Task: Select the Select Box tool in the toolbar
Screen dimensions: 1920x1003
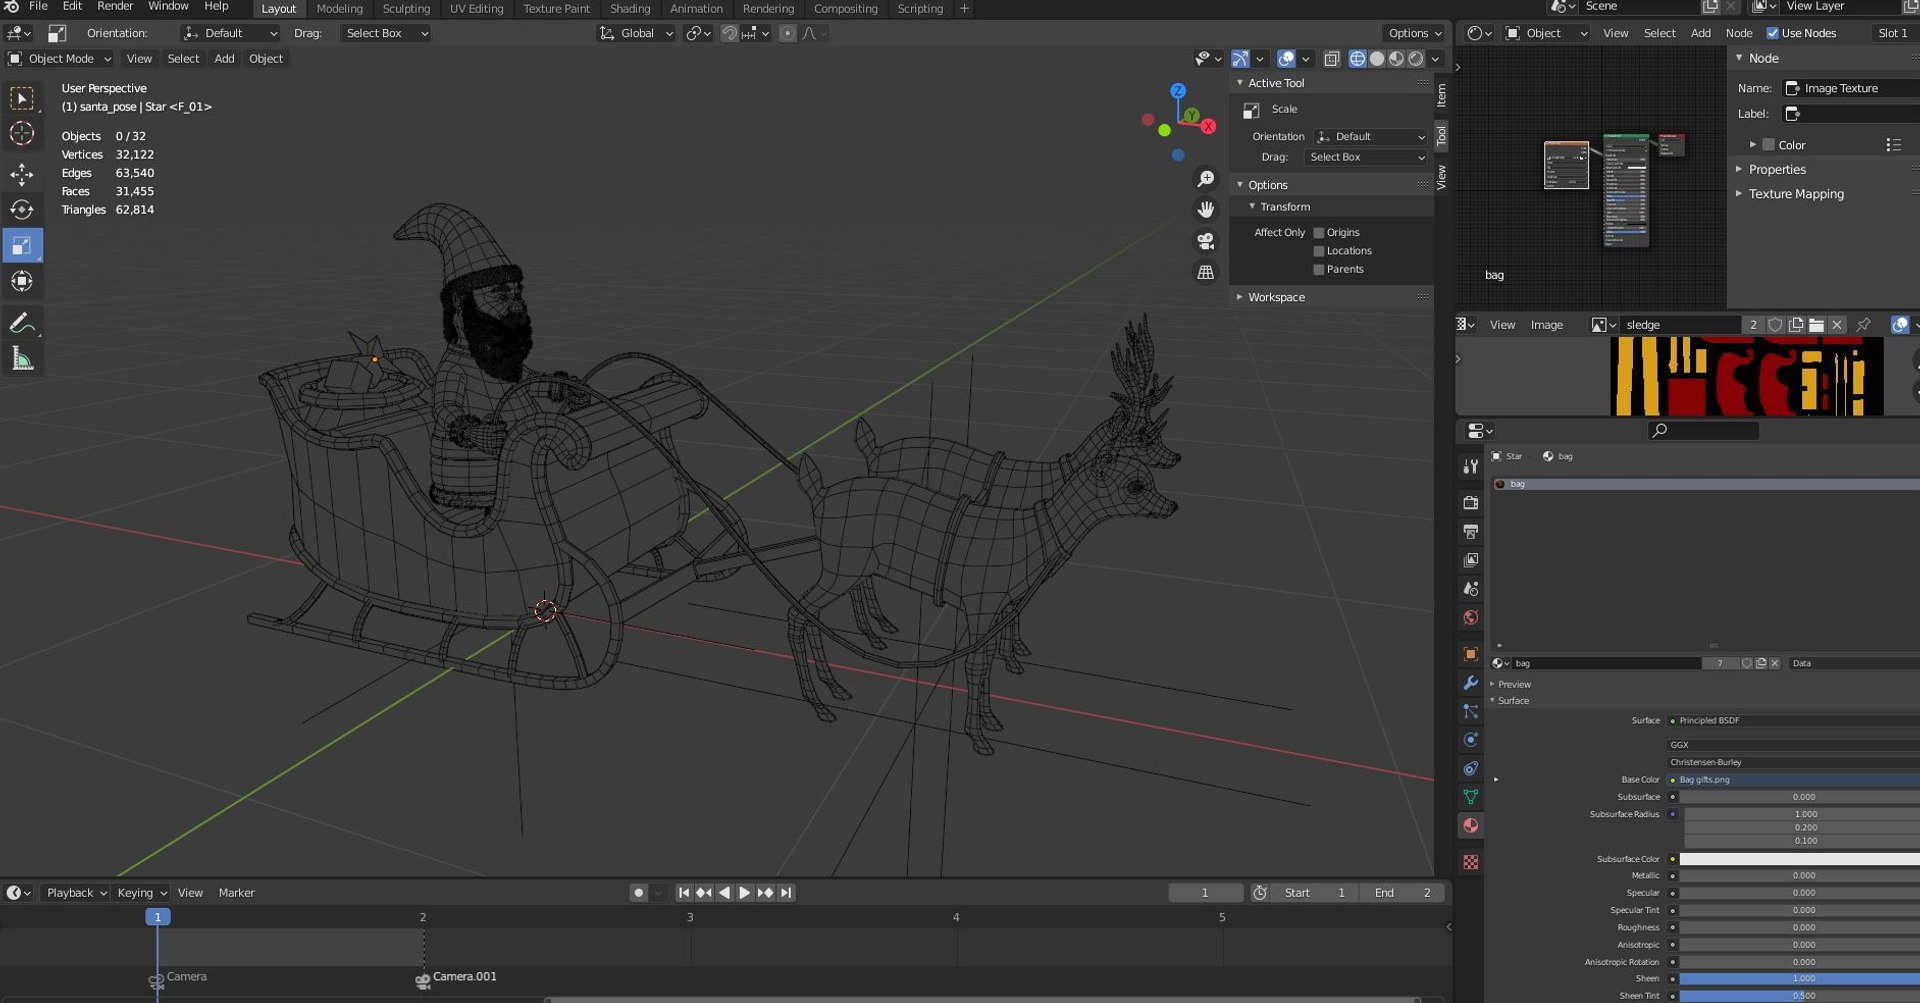Action: click(x=21, y=98)
